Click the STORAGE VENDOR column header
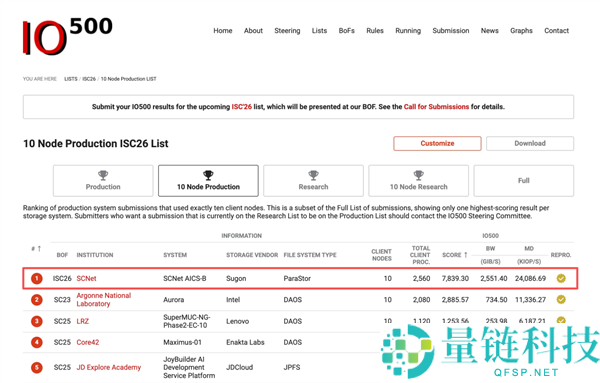Screen dimensions: 600x383 click(252, 255)
